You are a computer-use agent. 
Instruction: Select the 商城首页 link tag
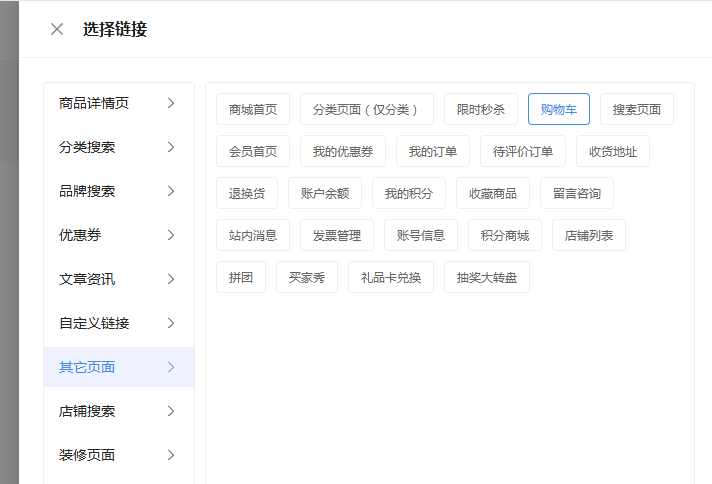(253, 109)
